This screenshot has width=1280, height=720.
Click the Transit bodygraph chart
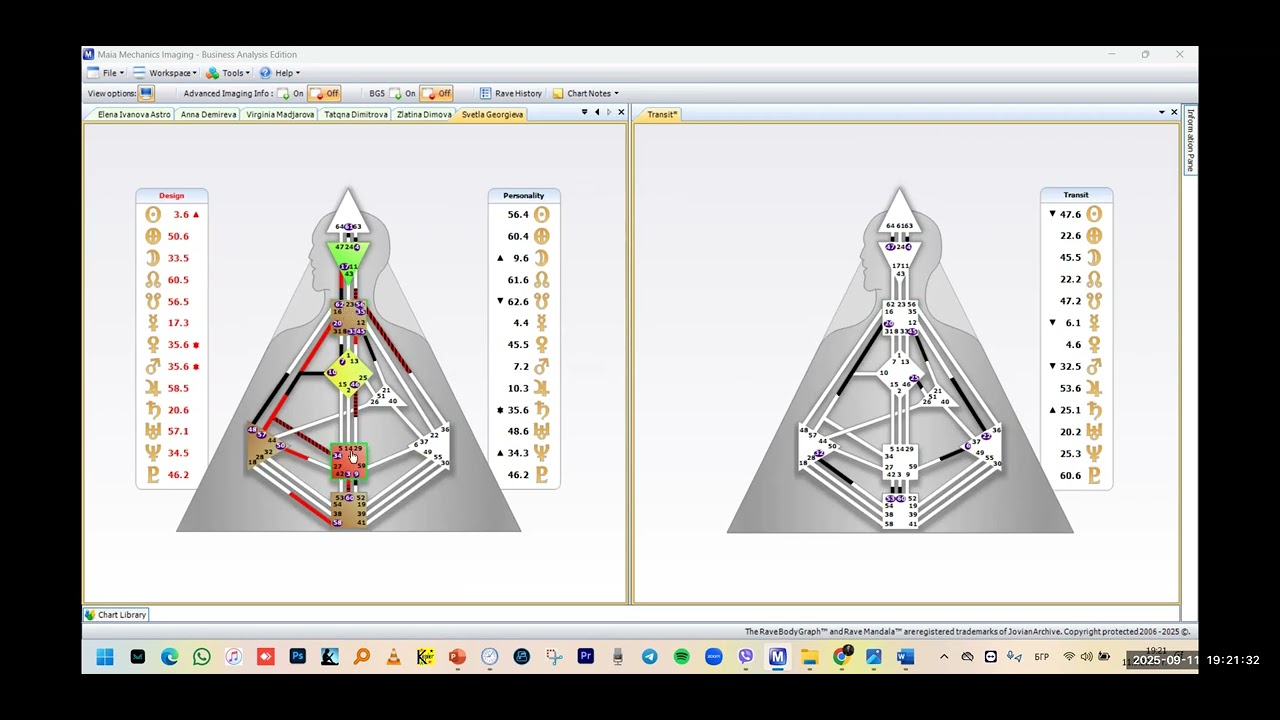coord(900,360)
